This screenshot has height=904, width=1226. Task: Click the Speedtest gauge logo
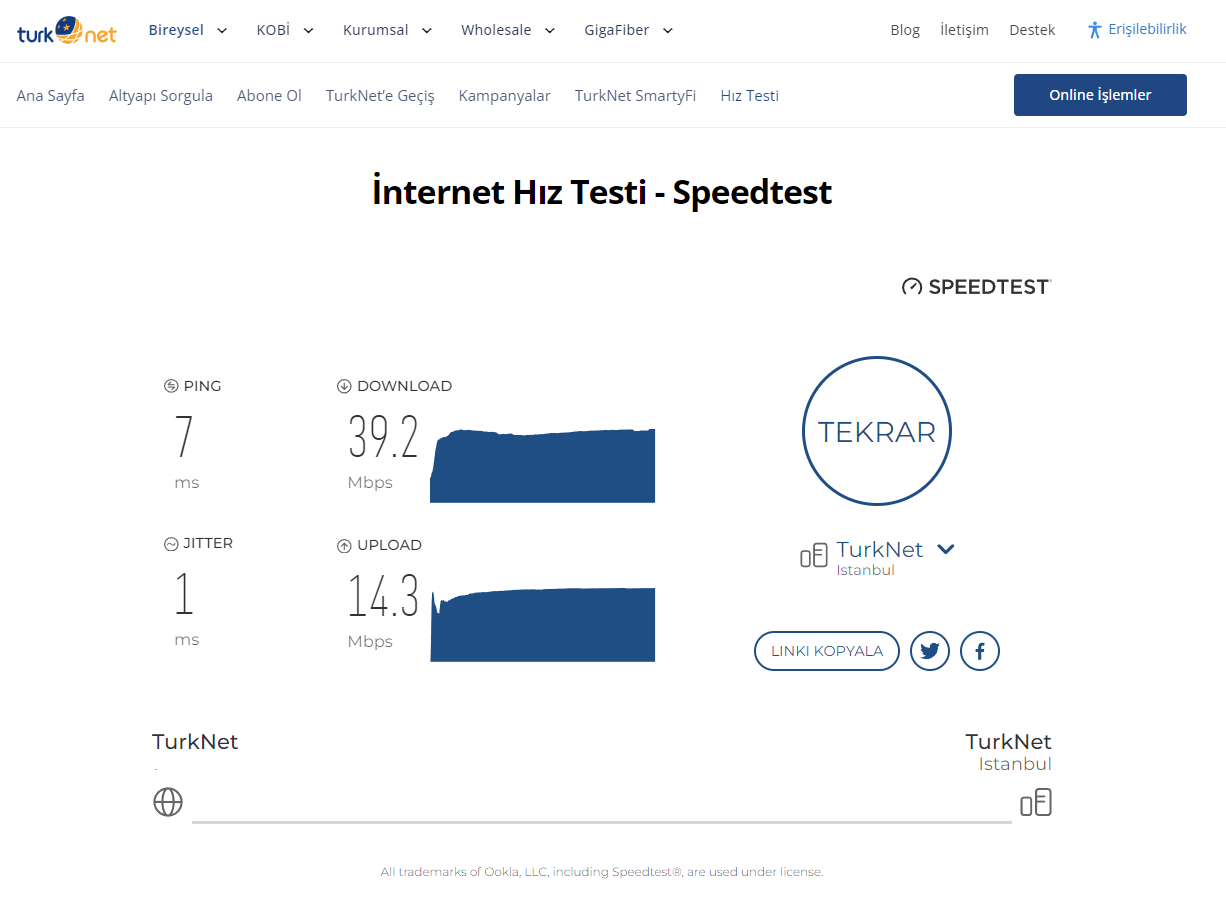(x=976, y=287)
